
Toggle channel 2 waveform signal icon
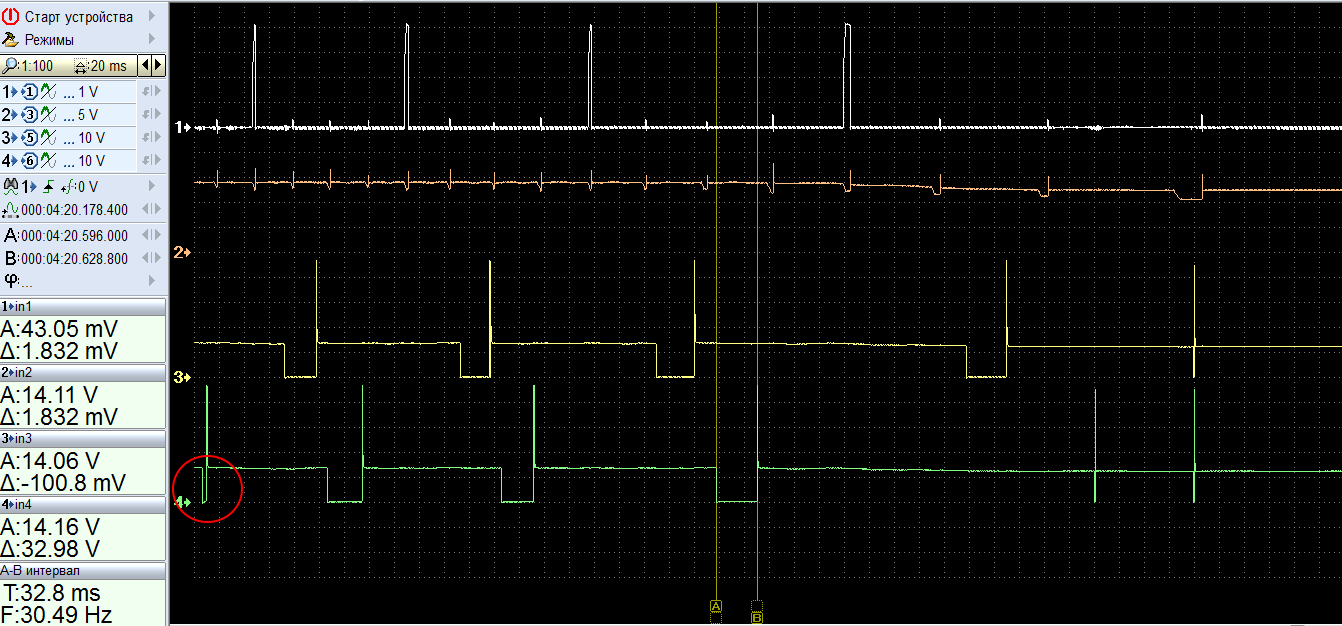tap(46, 115)
